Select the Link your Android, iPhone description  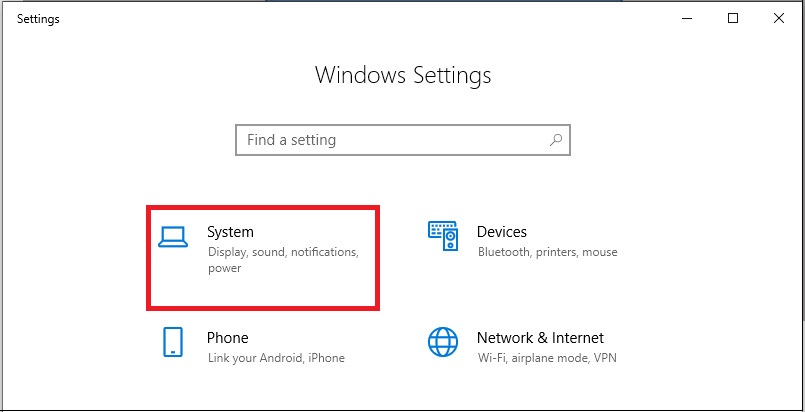276,358
